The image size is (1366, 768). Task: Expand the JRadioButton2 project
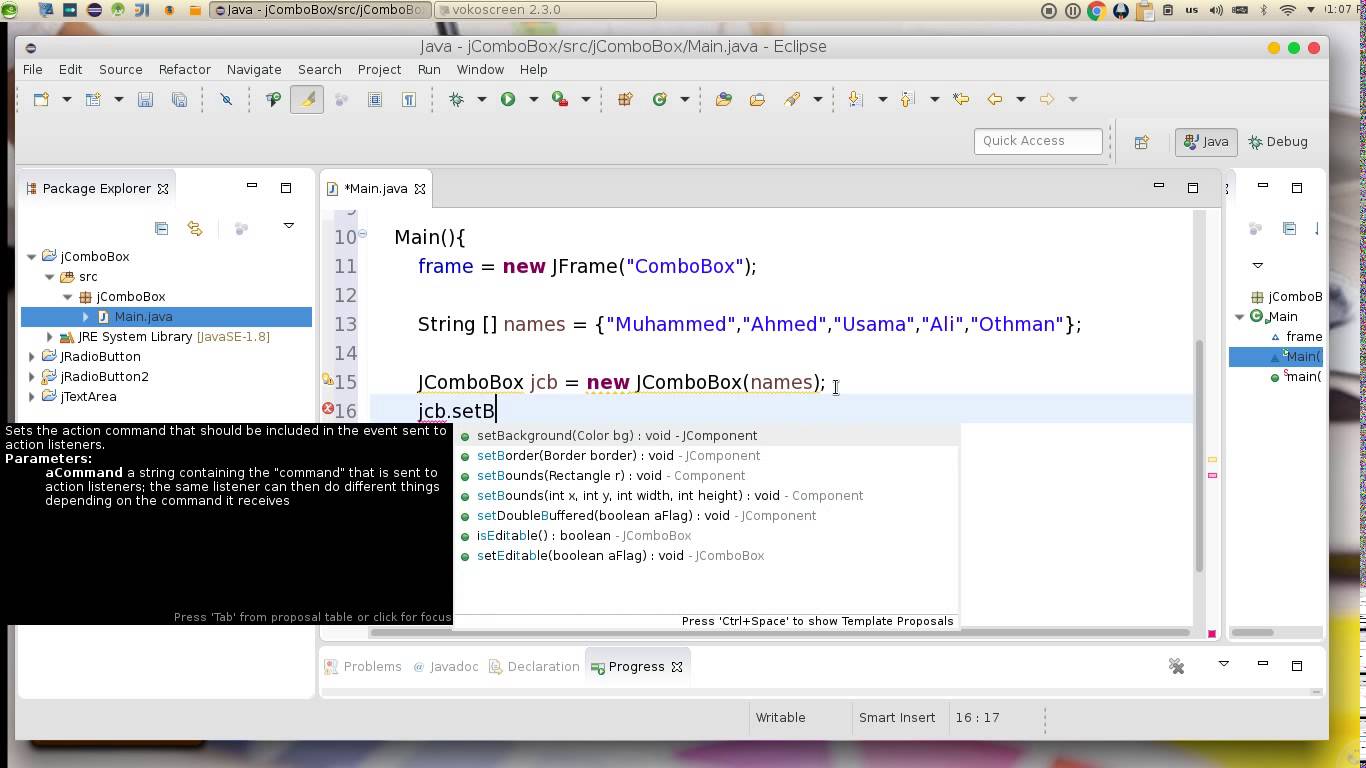click(x=32, y=377)
